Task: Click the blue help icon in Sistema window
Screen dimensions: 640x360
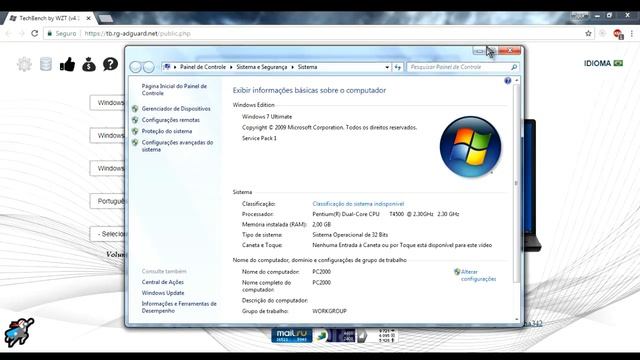Action: pos(507,81)
